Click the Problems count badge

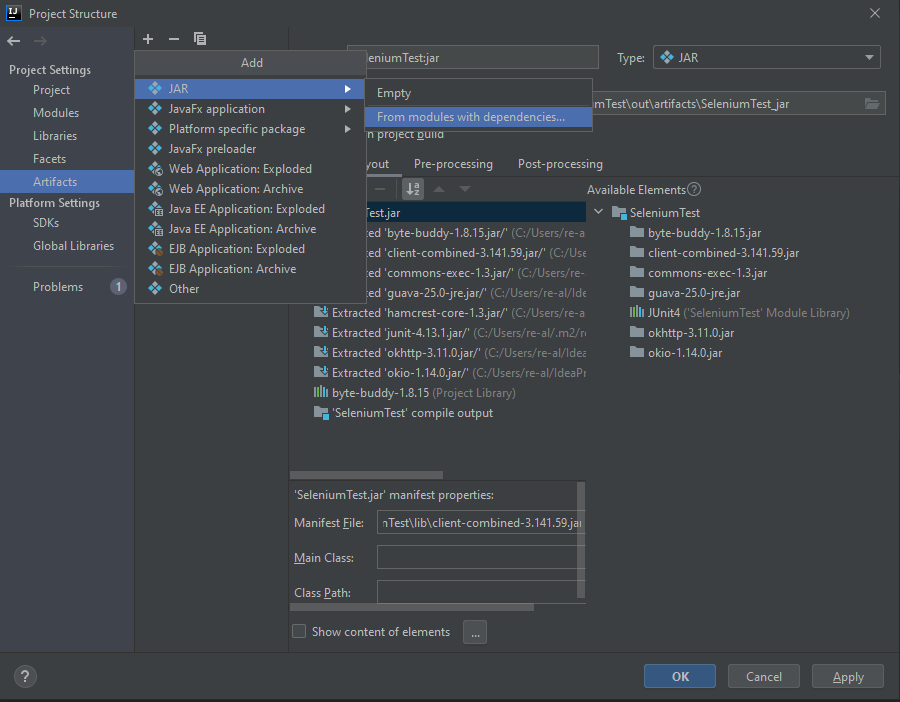click(118, 286)
